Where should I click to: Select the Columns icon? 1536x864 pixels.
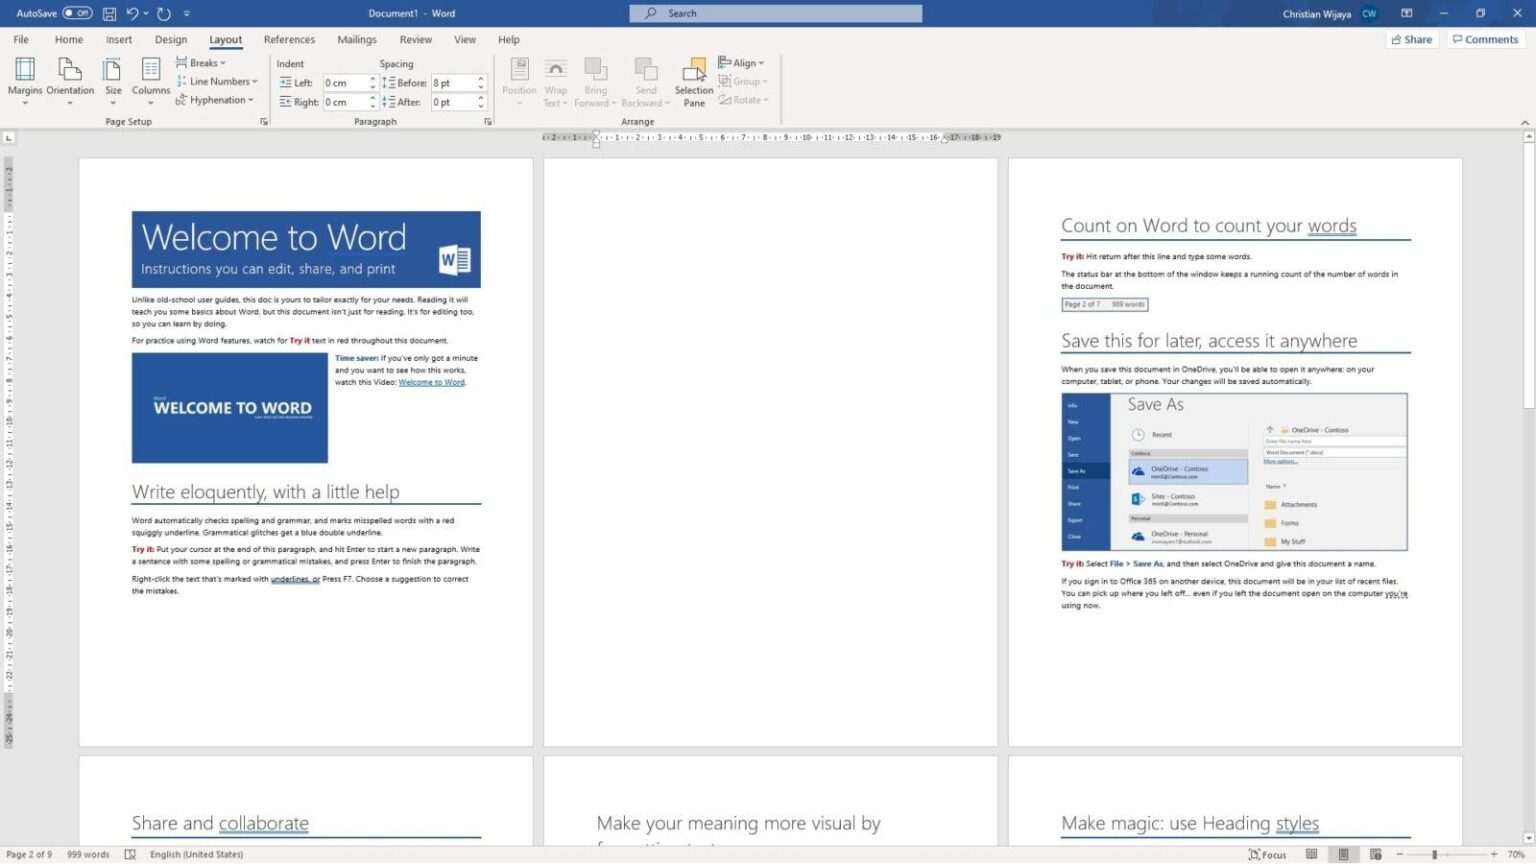[x=150, y=80]
